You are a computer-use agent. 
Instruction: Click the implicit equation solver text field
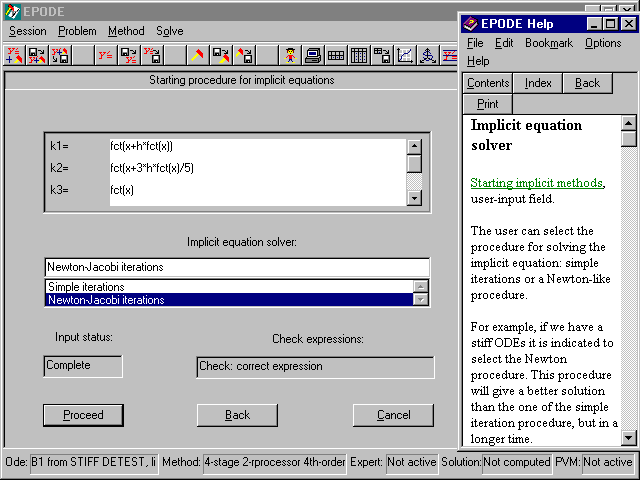(237, 267)
